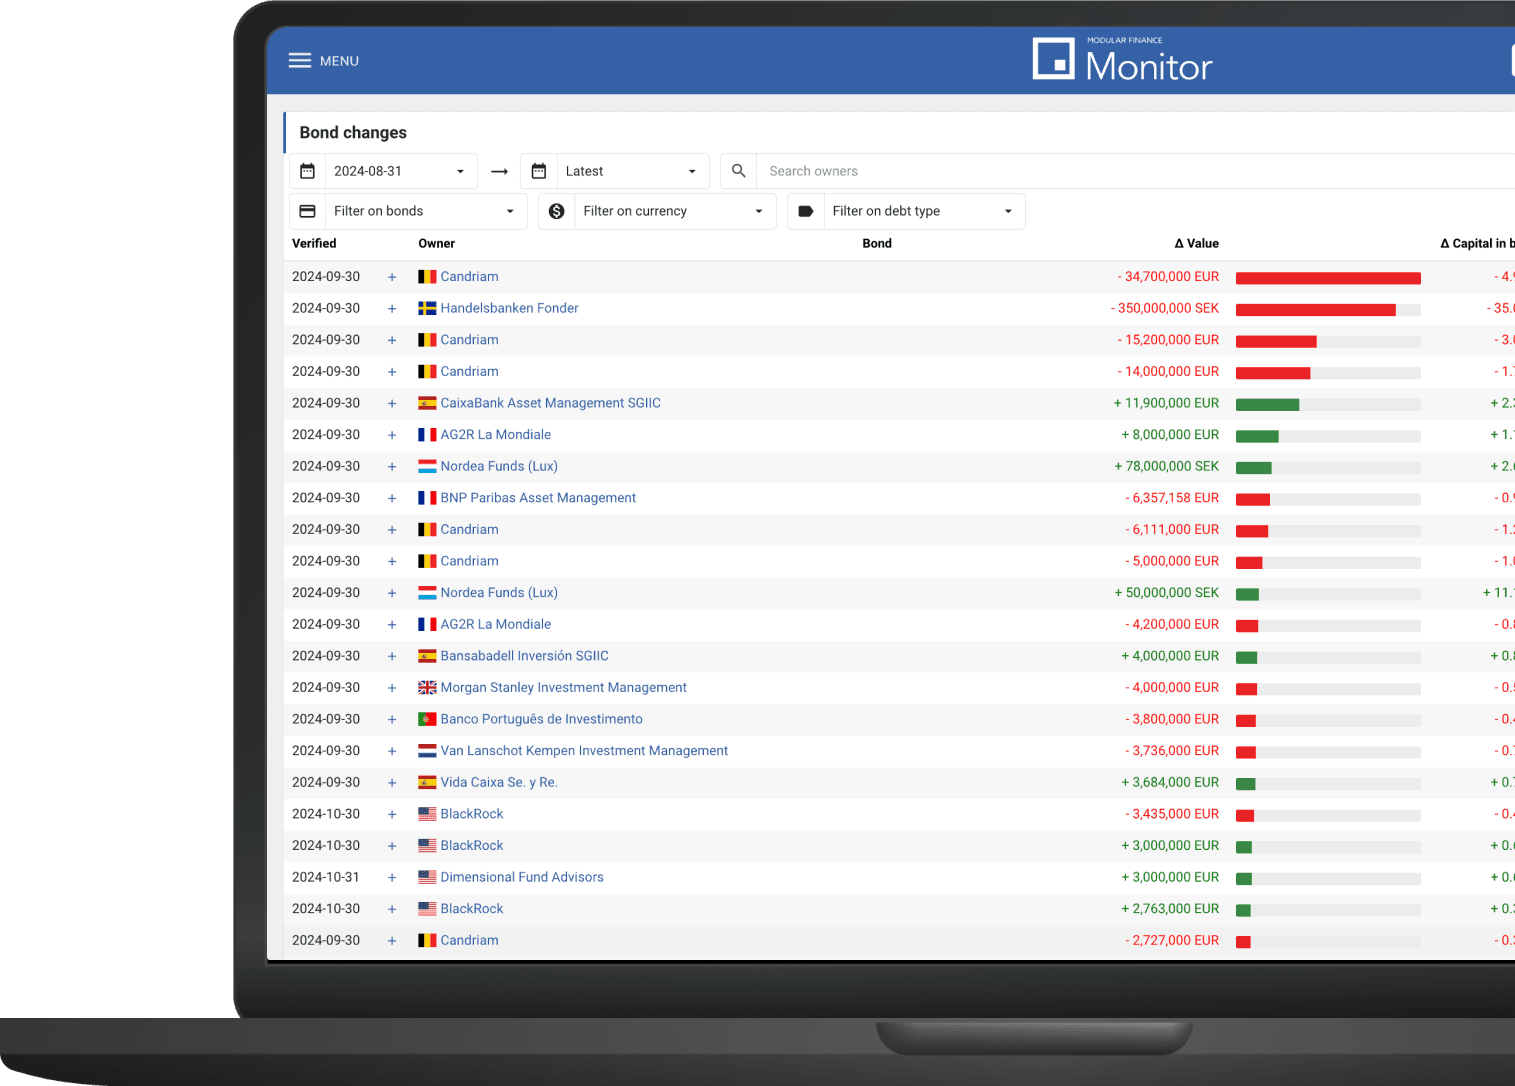Sort by the Verified column header

point(314,243)
